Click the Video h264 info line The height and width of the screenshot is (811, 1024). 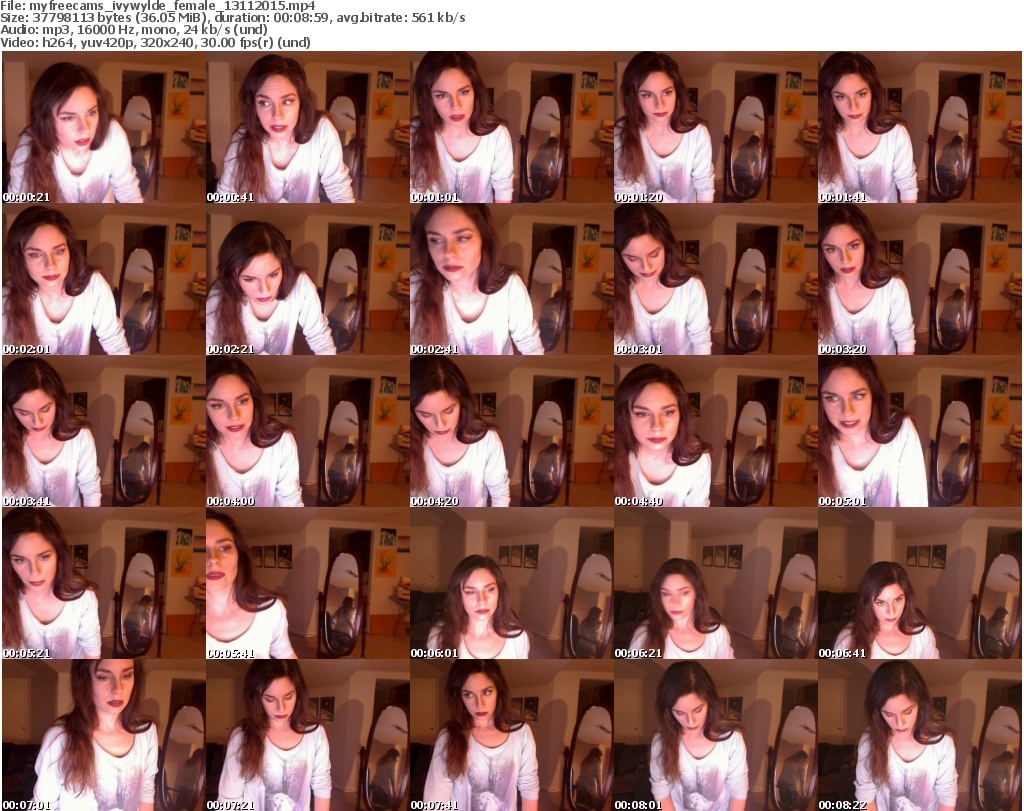(x=155, y=42)
